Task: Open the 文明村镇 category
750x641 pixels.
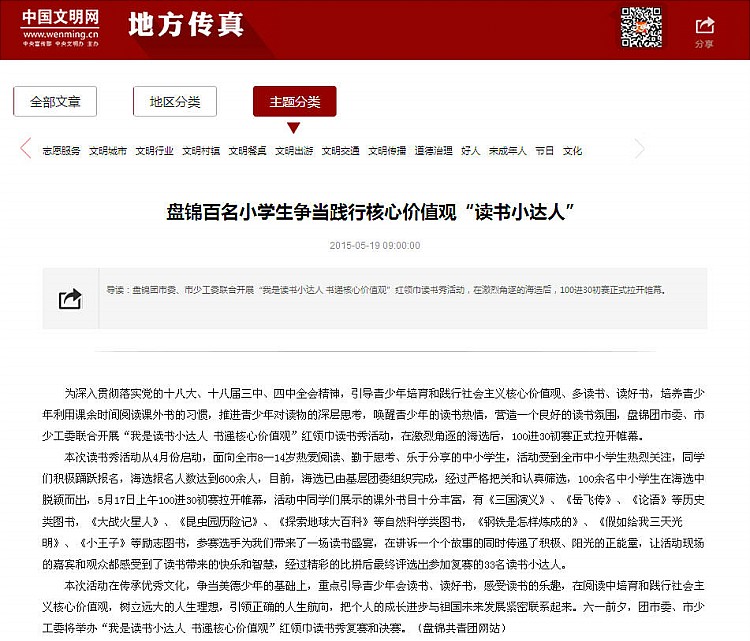Action: 201,151
